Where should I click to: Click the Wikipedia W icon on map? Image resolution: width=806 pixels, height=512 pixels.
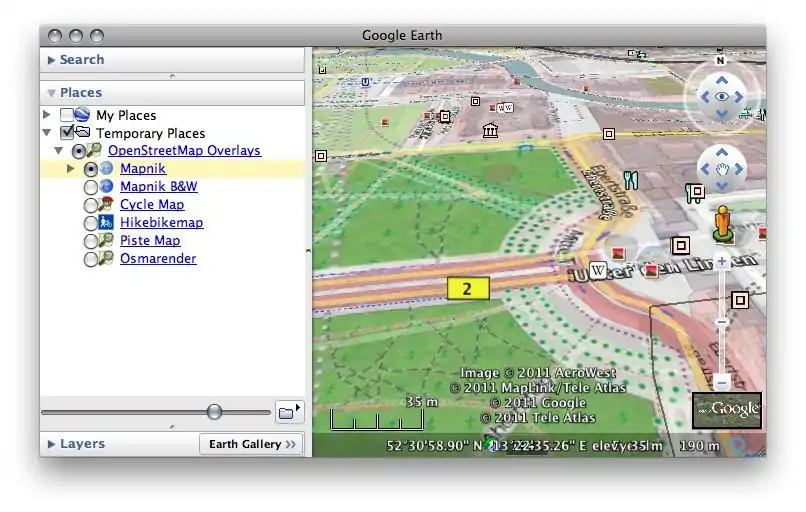pyautogui.click(x=598, y=270)
